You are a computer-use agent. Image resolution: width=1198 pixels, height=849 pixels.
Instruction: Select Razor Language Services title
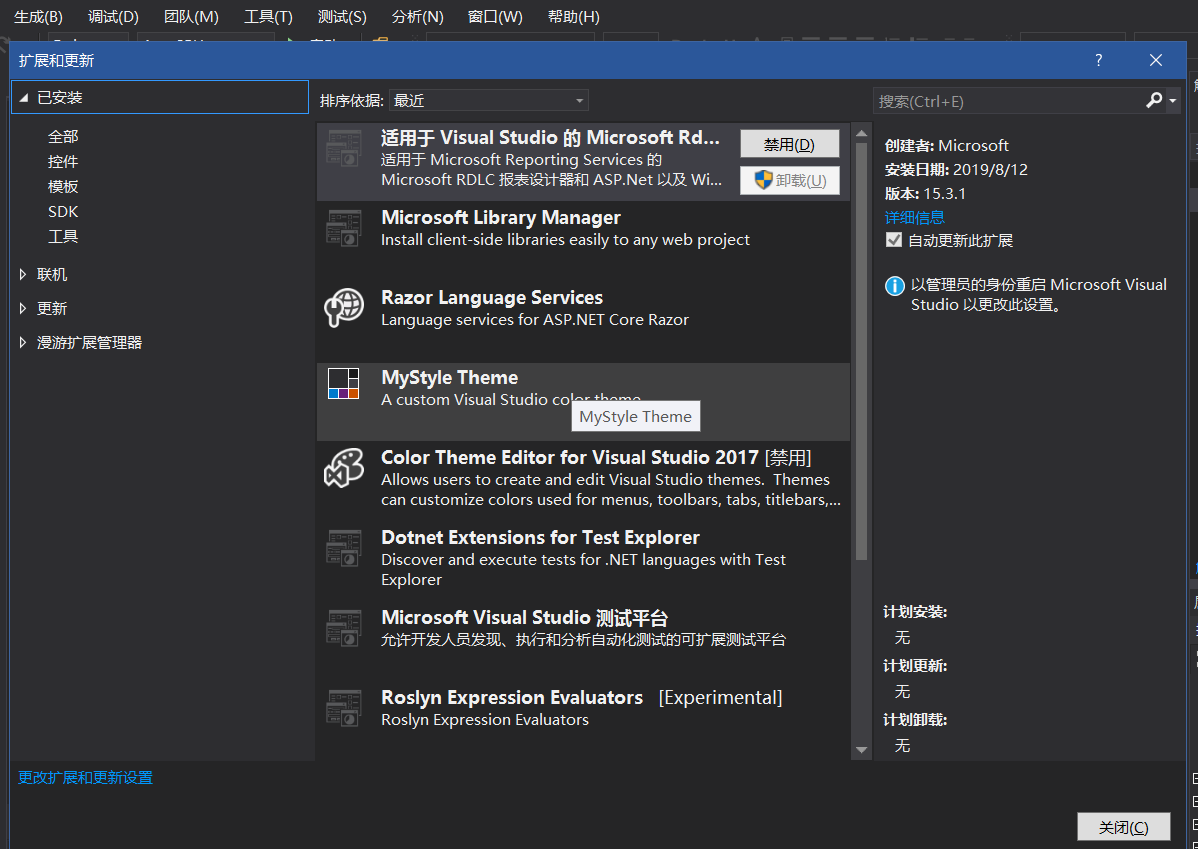(491, 297)
